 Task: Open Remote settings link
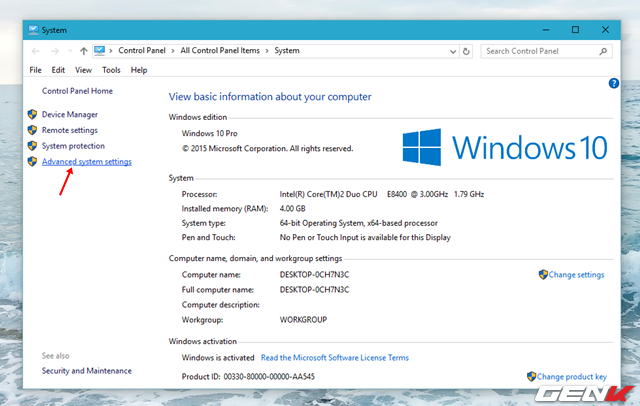click(69, 130)
